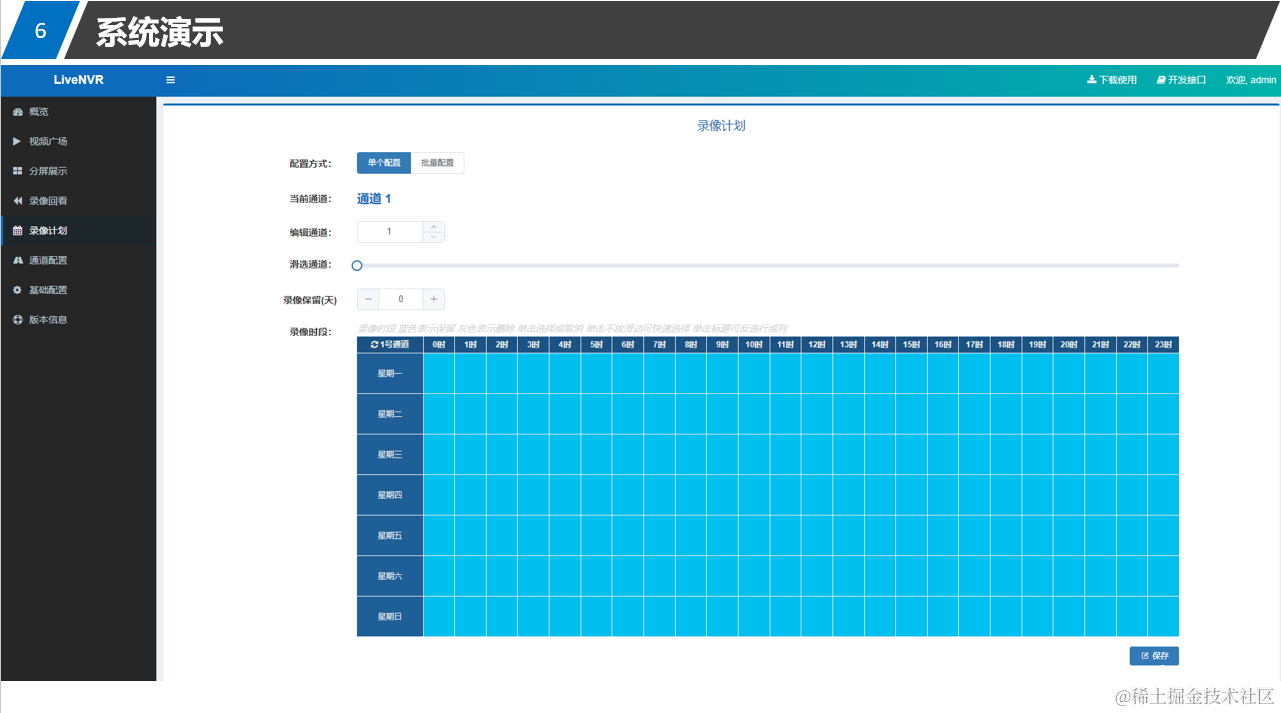Switch to 批量配置 batch mode
The height and width of the screenshot is (713, 1281).
[x=437, y=163]
